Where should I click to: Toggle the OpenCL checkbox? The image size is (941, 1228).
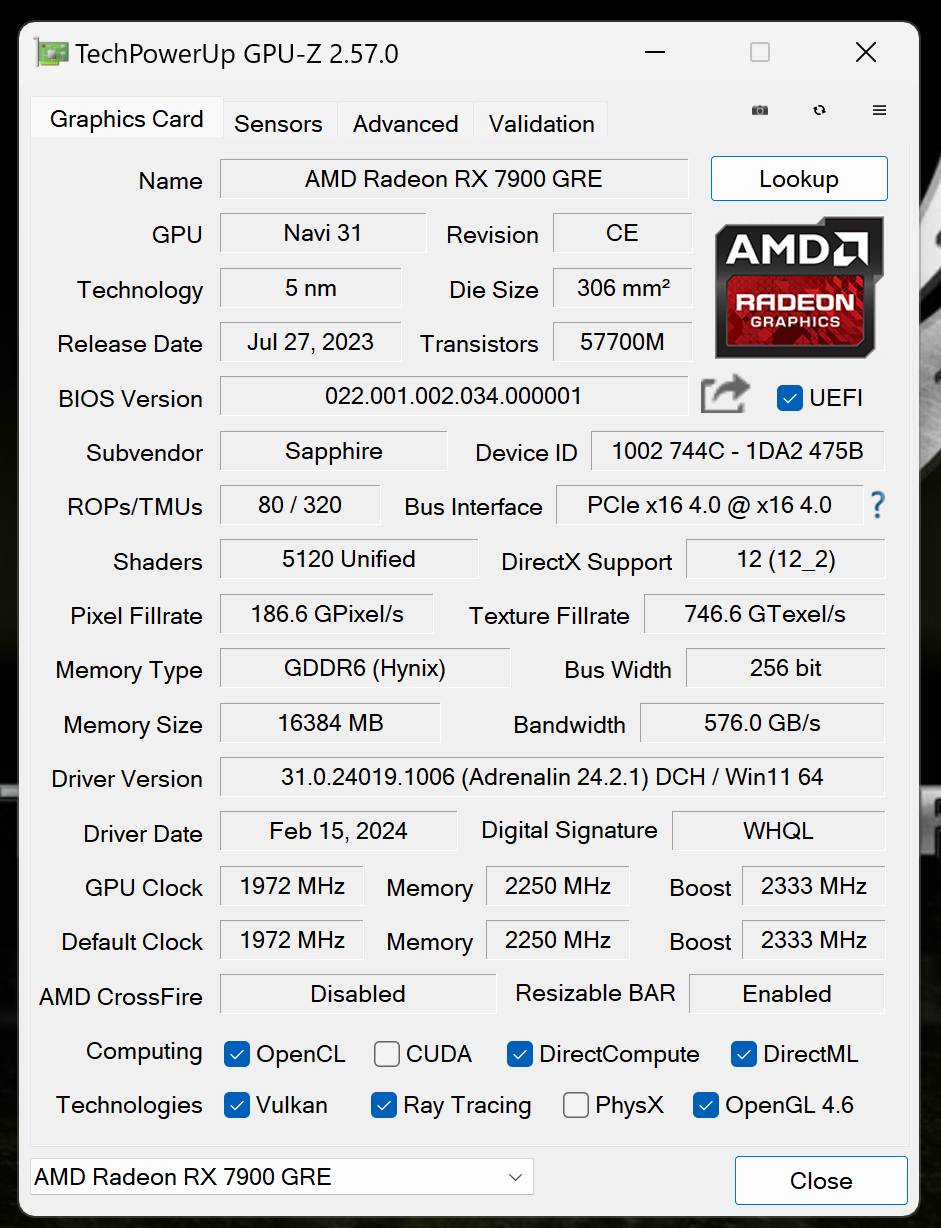(x=237, y=1053)
